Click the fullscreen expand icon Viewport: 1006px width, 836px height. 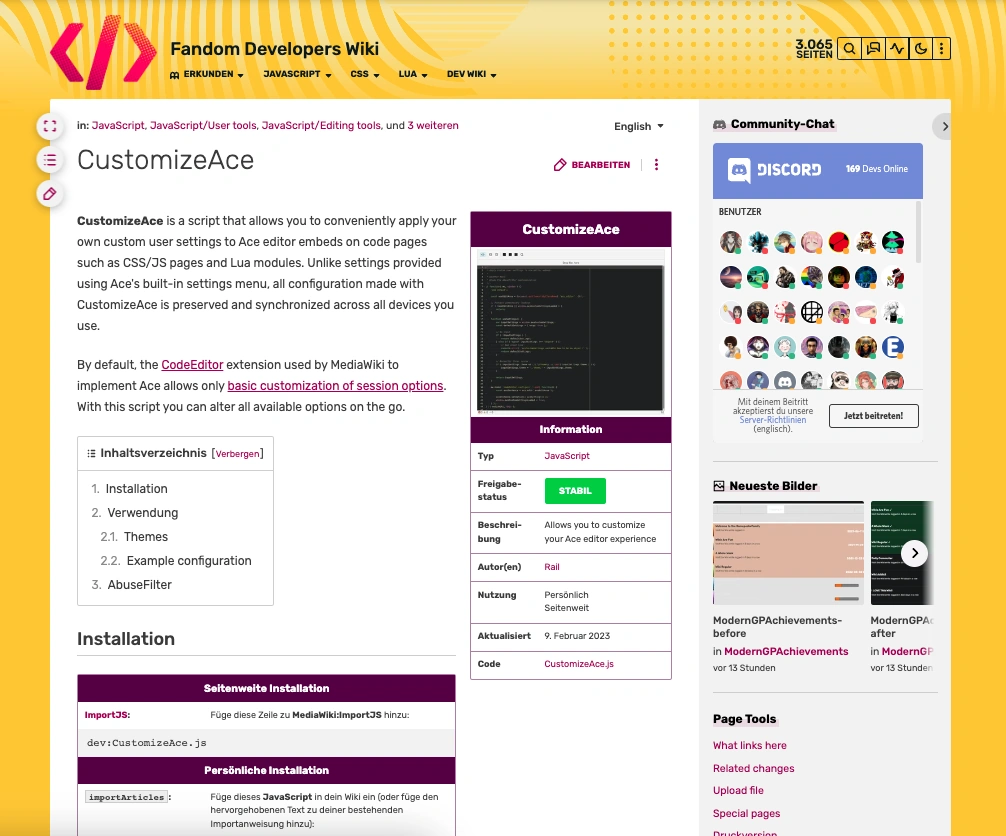click(50, 126)
